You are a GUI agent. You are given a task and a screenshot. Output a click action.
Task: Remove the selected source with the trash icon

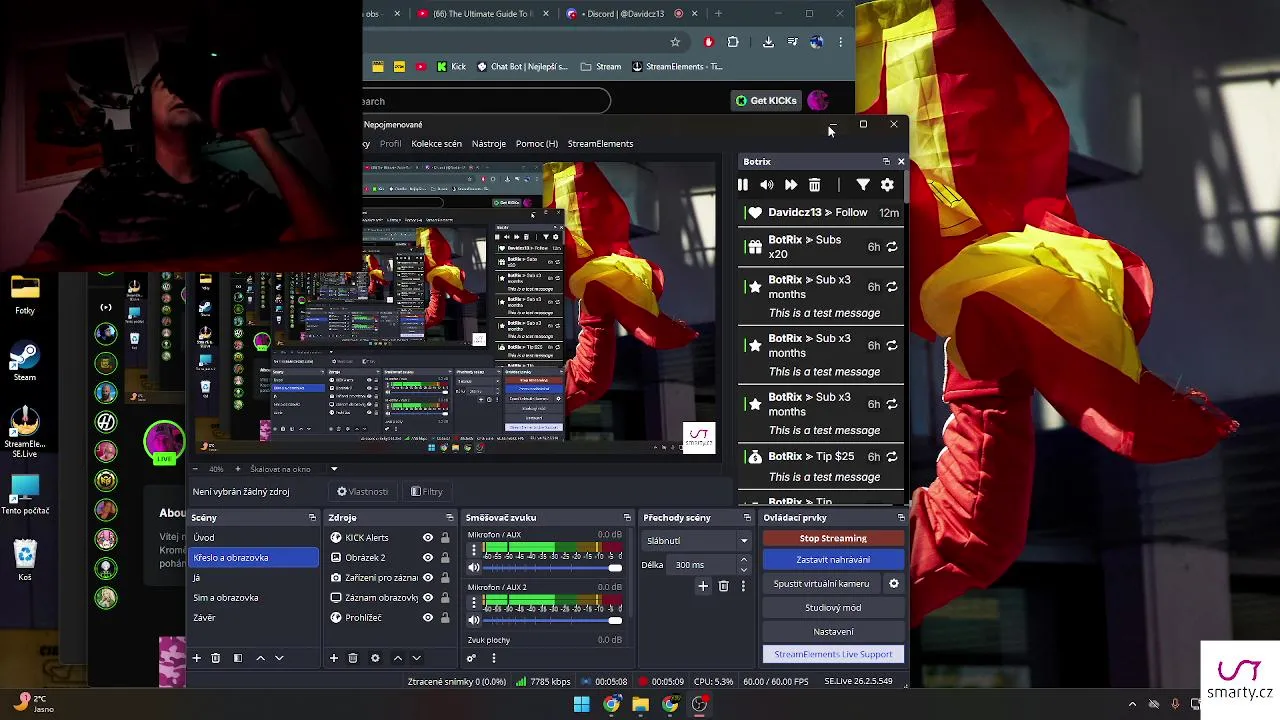pyautogui.click(x=352, y=658)
